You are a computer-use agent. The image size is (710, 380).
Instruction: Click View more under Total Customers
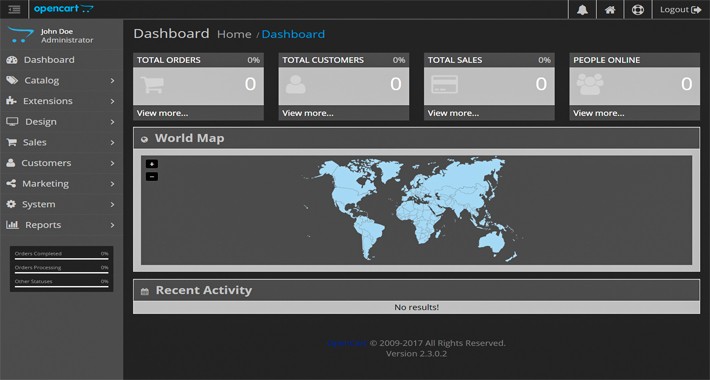307,113
